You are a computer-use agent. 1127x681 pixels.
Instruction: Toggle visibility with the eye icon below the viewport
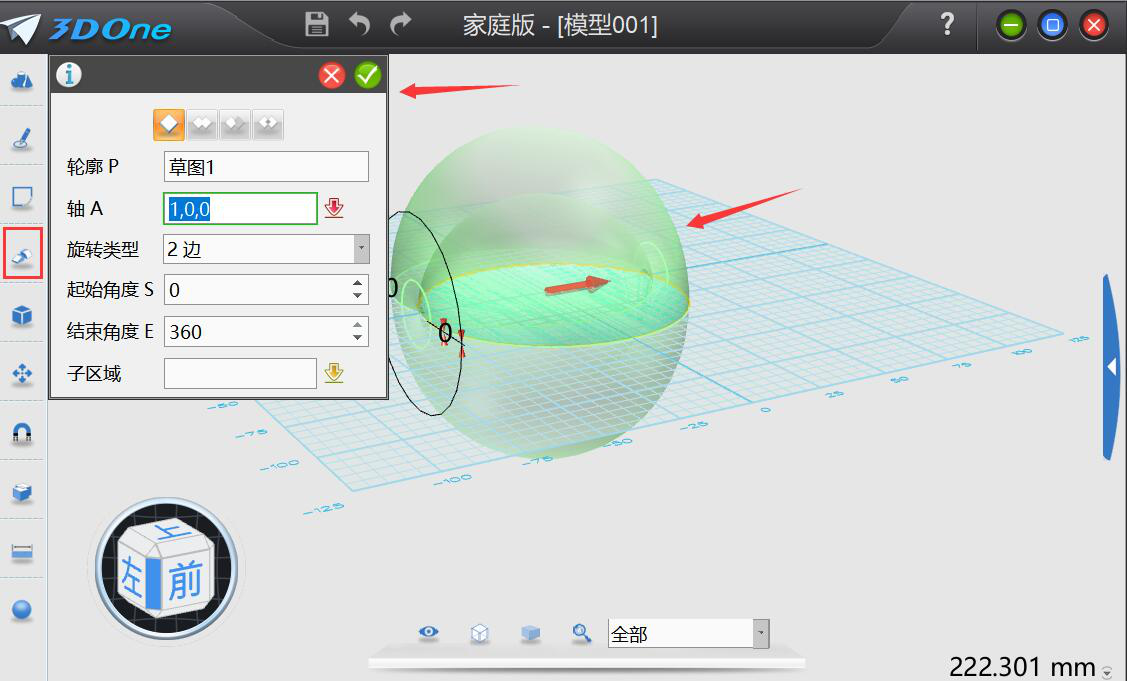[x=429, y=632]
